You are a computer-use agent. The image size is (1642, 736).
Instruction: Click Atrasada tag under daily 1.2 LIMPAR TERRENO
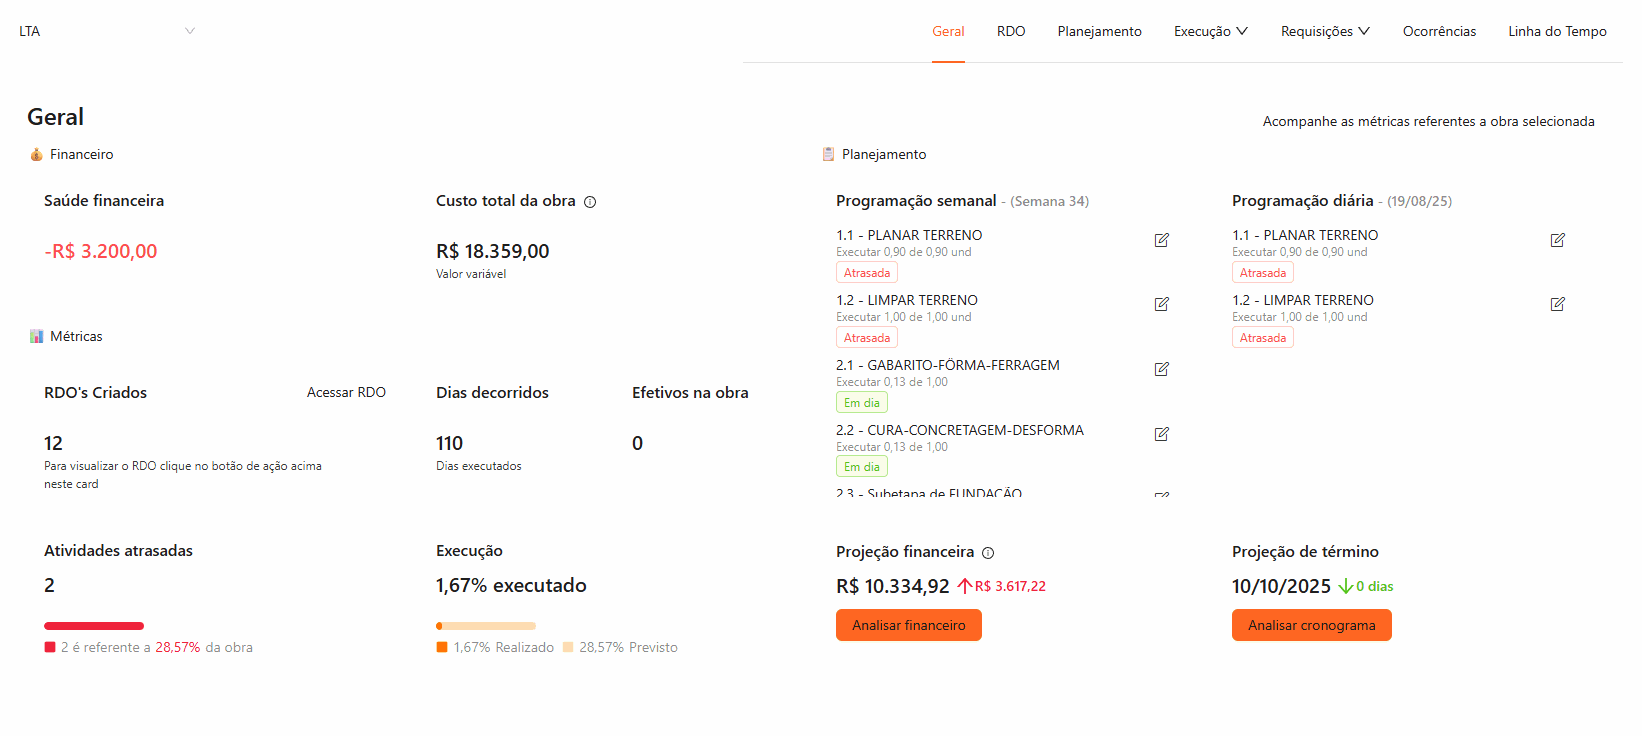click(x=1263, y=338)
